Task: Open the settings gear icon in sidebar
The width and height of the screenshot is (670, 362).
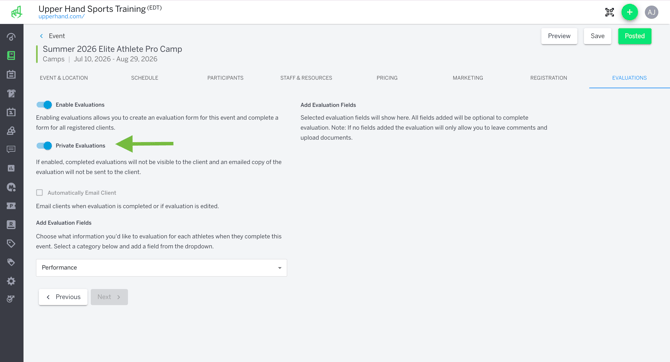Action: 11,281
